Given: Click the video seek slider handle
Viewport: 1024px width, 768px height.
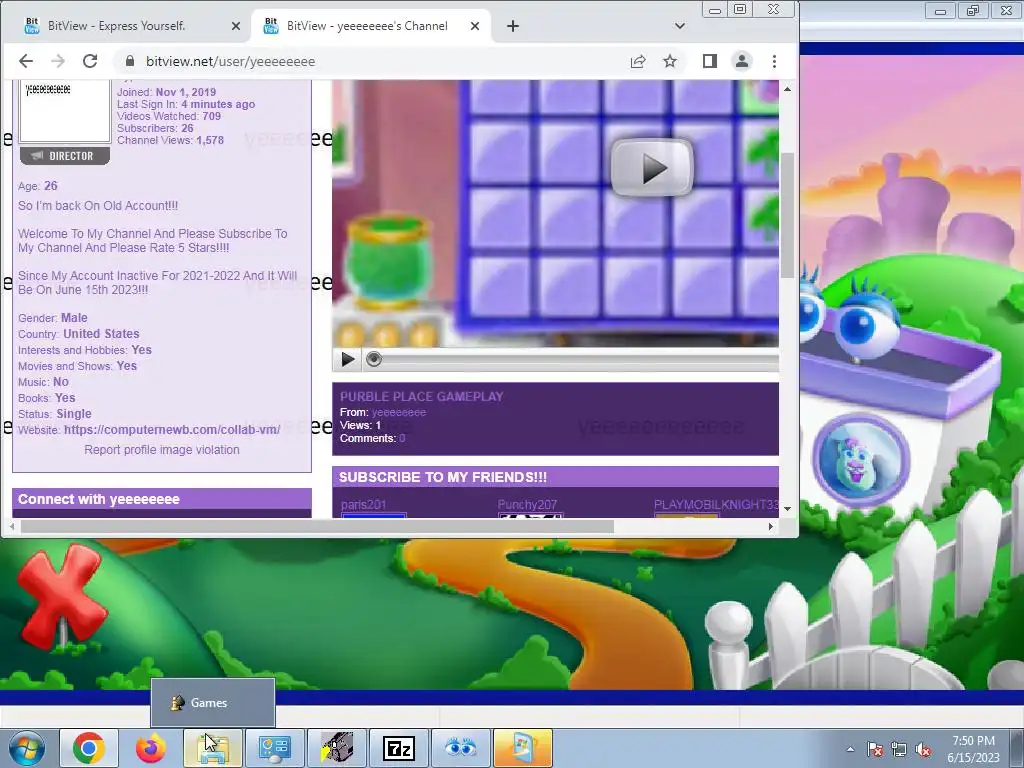Looking at the screenshot, I should point(374,359).
